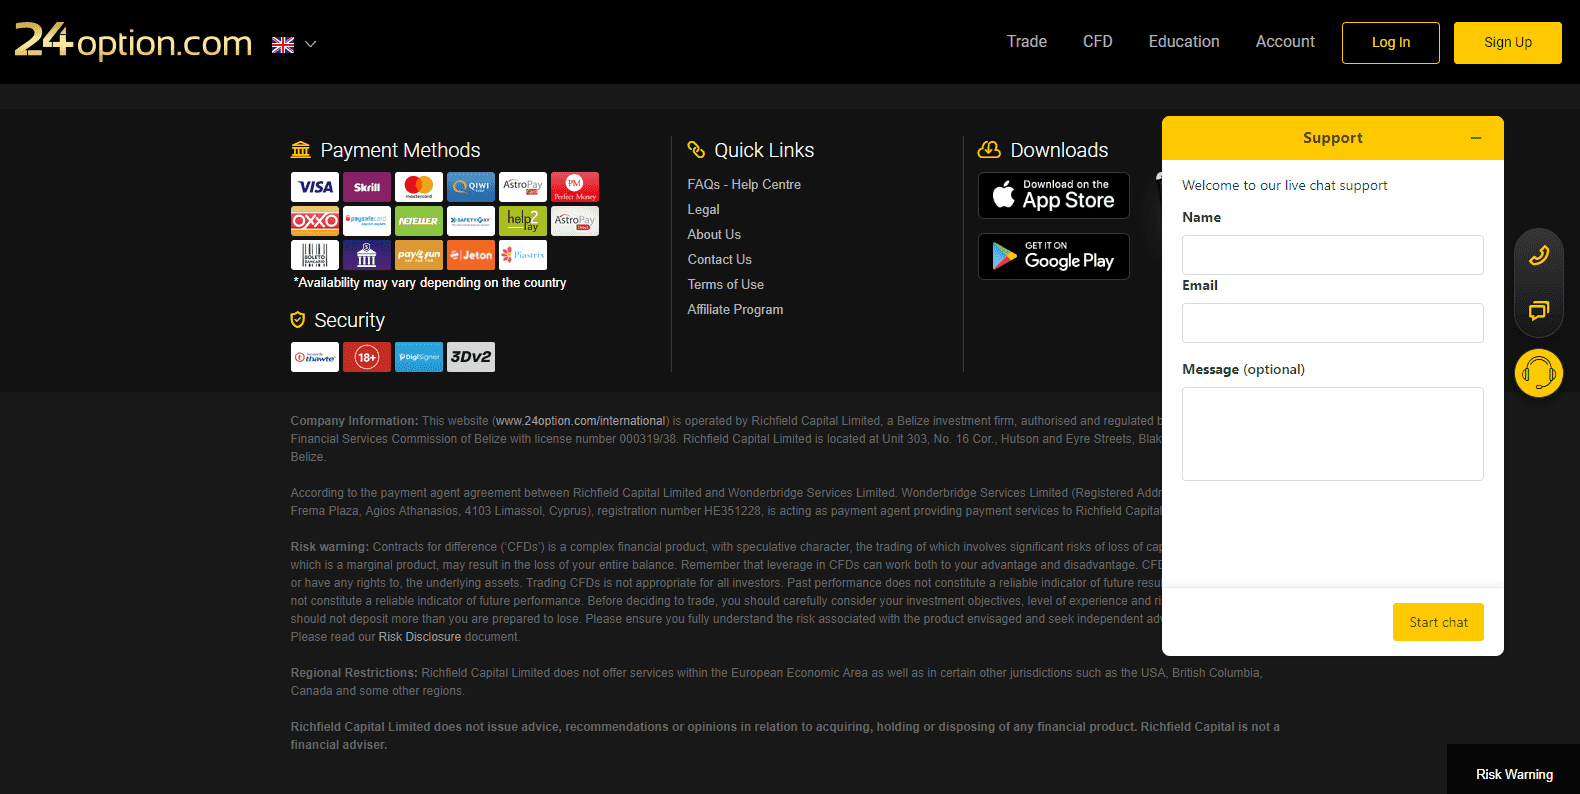Image resolution: width=1580 pixels, height=794 pixels.
Task: Select the SafetyPay payment icon
Action: click(471, 221)
